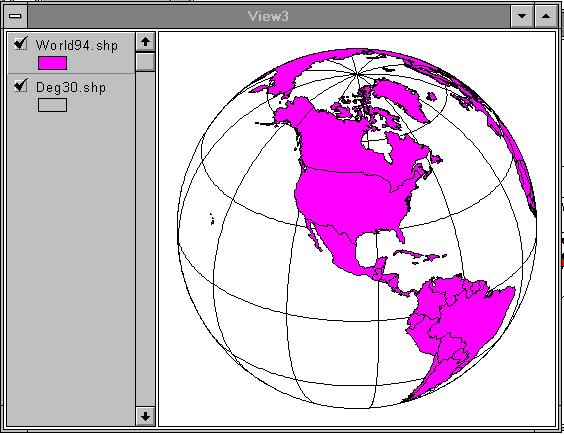This screenshot has height=435, width=564.
Task: Click the minimize down-arrow button of View3
Action: pos(522,16)
